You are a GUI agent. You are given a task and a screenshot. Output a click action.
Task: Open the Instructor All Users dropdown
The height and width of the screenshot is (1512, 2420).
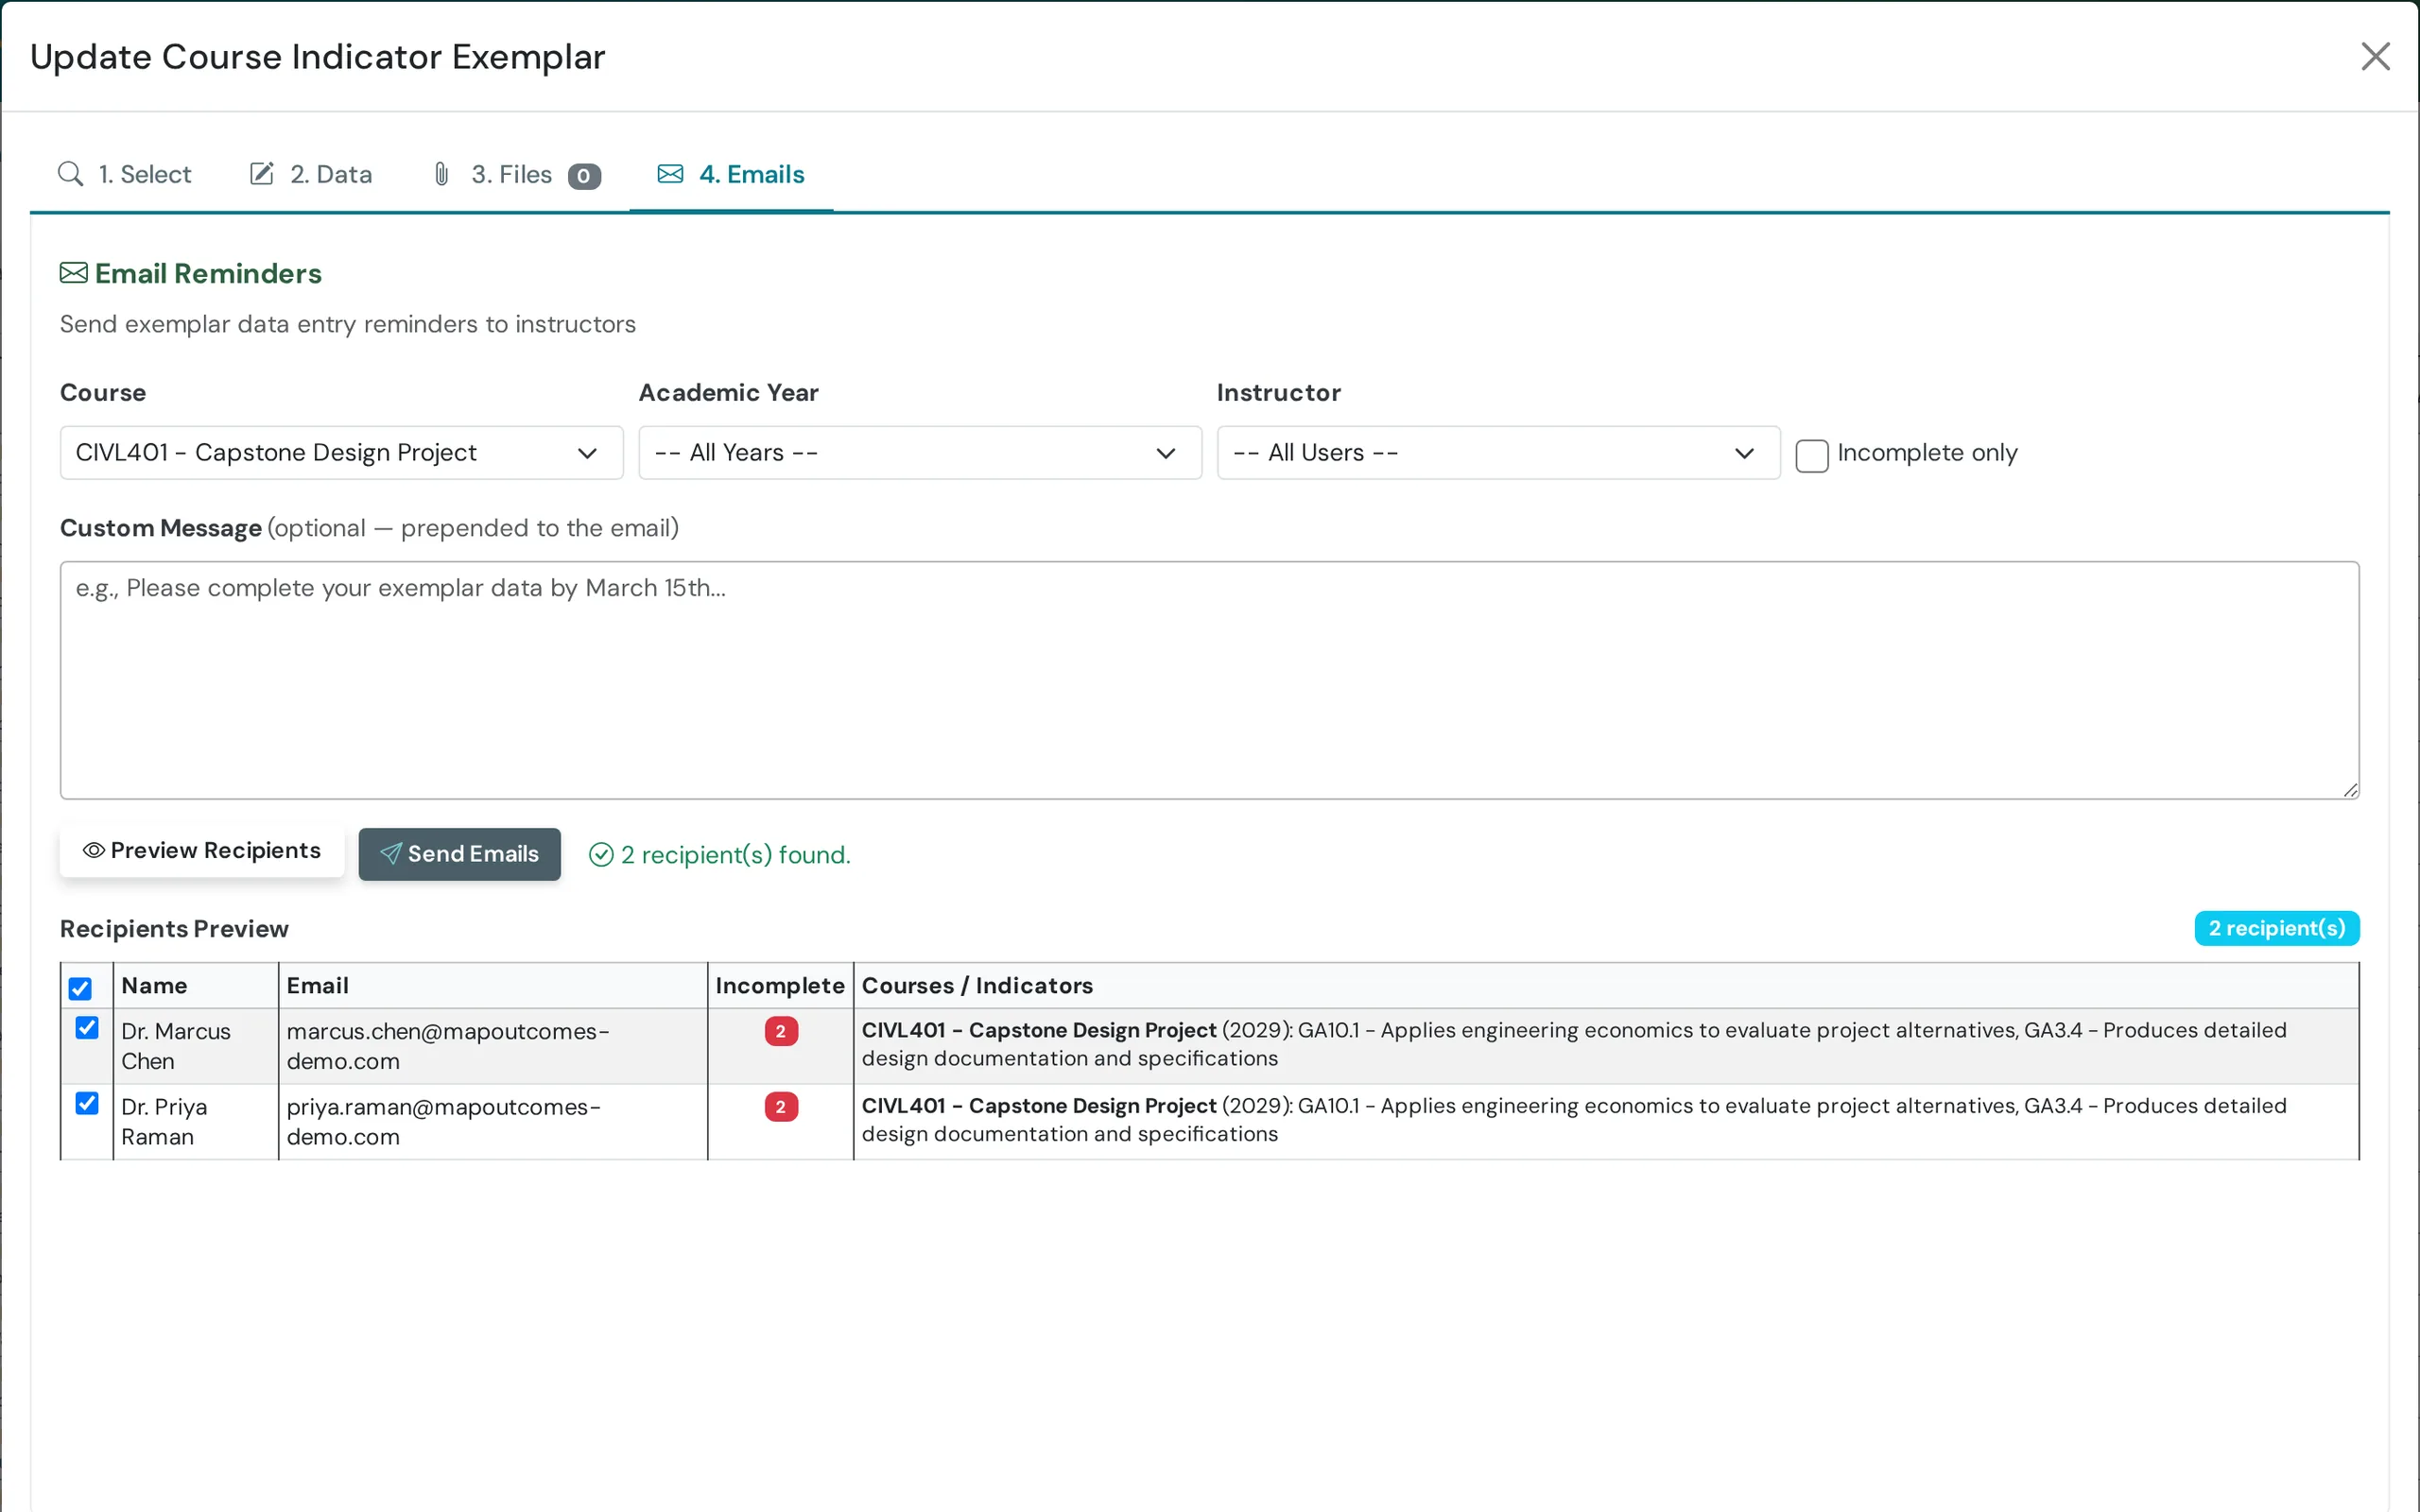(1498, 453)
